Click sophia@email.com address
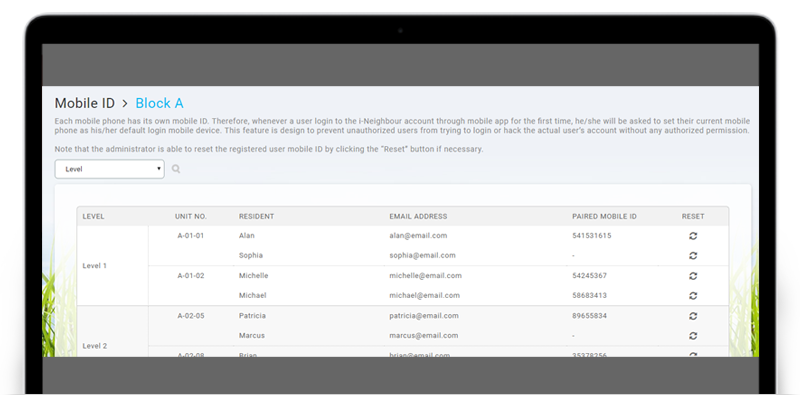This screenshot has width=800, height=395. [422, 255]
